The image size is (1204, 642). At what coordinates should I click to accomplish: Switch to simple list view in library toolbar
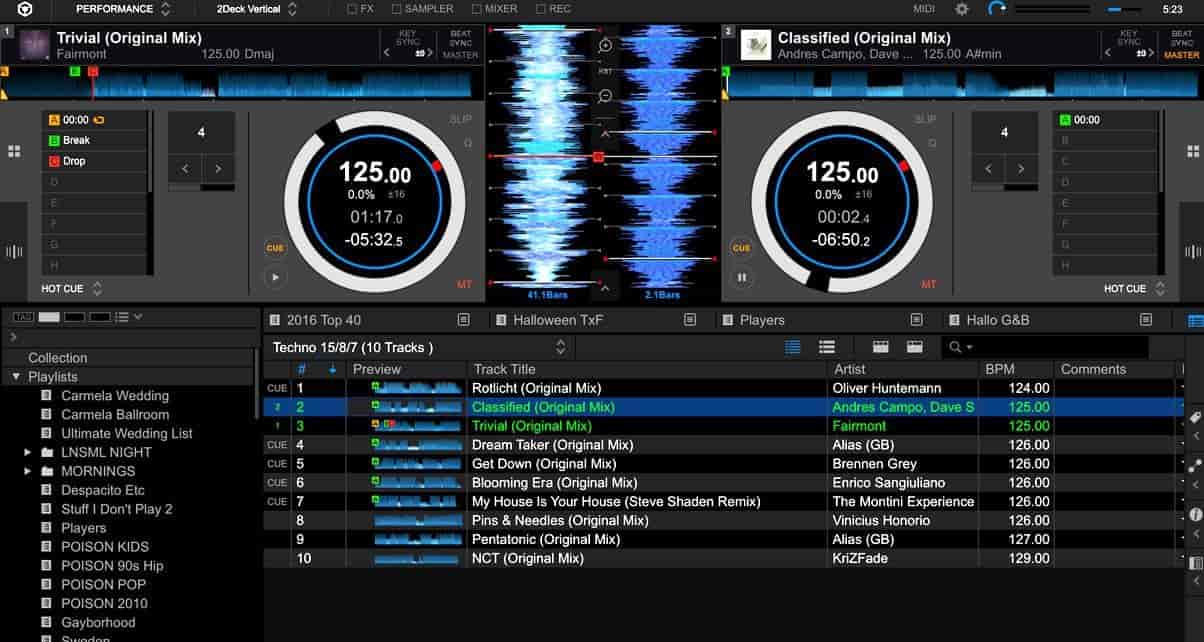[827, 345]
